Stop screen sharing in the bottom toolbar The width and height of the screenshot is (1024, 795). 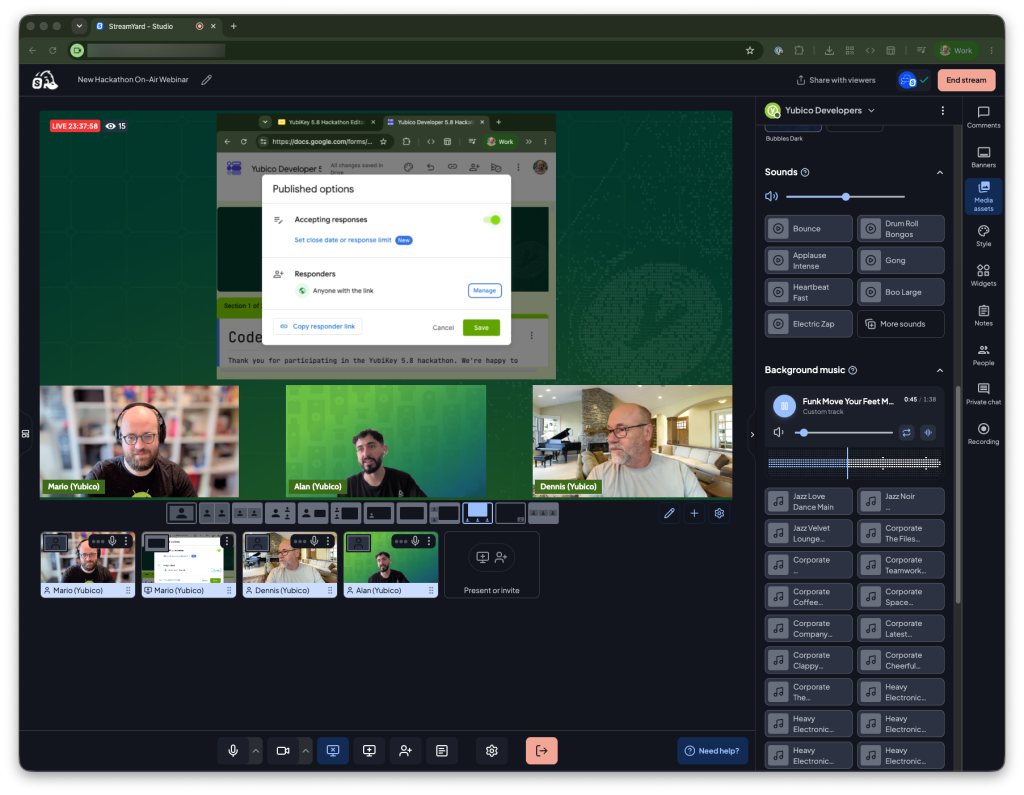pyautogui.click(x=333, y=751)
